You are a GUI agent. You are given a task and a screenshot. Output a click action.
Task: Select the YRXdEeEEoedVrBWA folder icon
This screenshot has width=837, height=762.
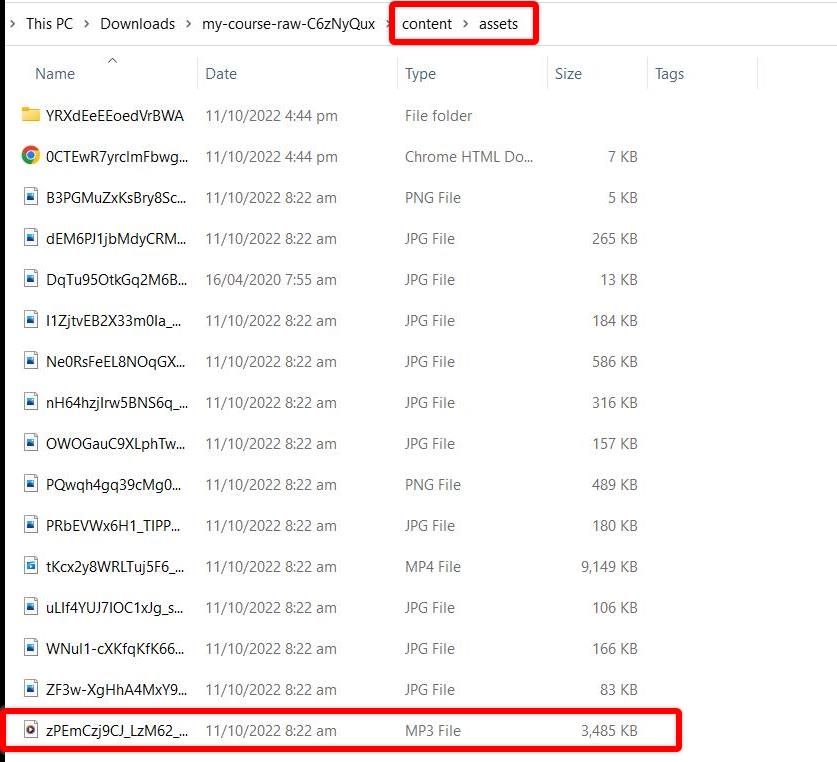coord(30,114)
